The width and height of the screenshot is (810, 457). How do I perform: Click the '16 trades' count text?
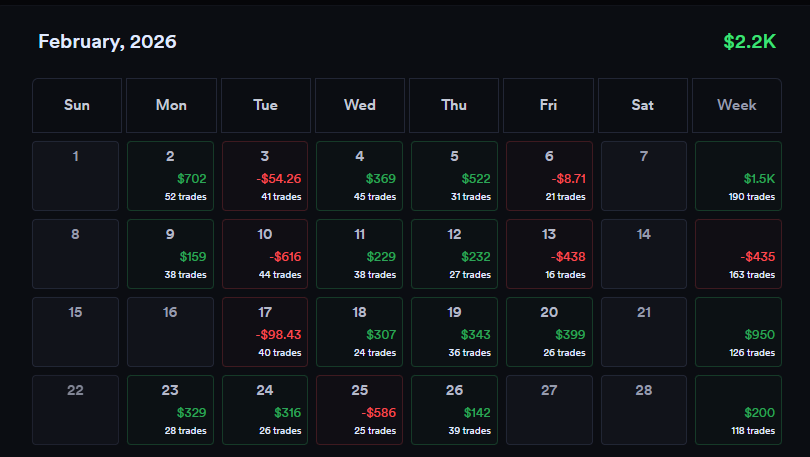click(565, 275)
